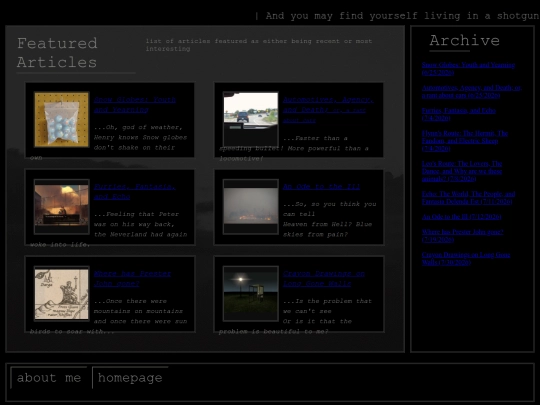Viewport: 540px width, 405px height.
Task: Open Archive link 'Where has Prester John gone?'
Action: (463, 236)
